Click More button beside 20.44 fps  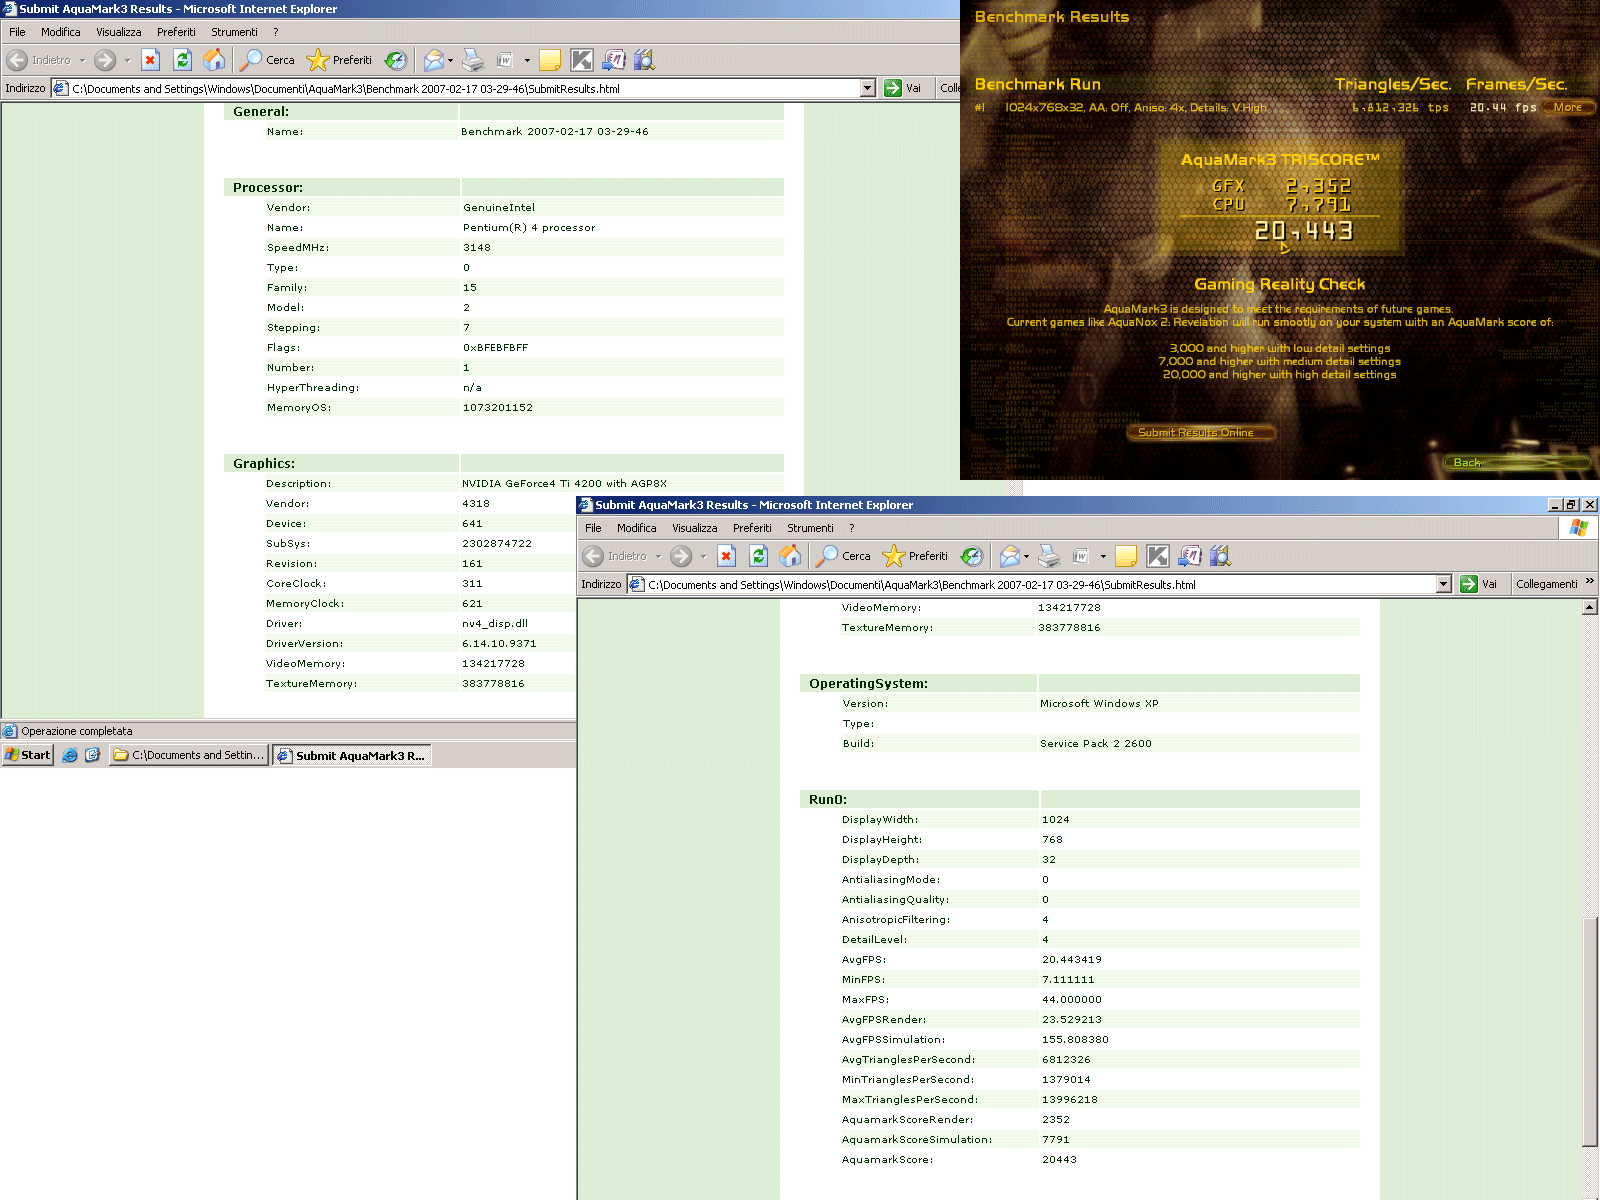1568,107
